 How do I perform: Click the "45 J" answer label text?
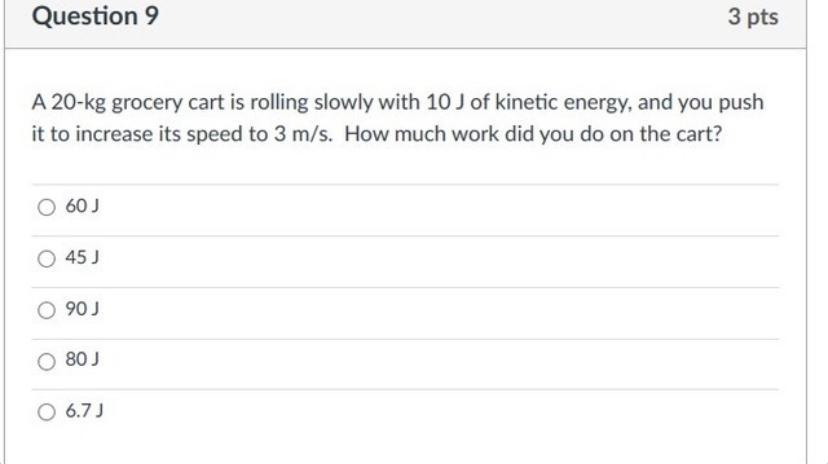[78, 258]
